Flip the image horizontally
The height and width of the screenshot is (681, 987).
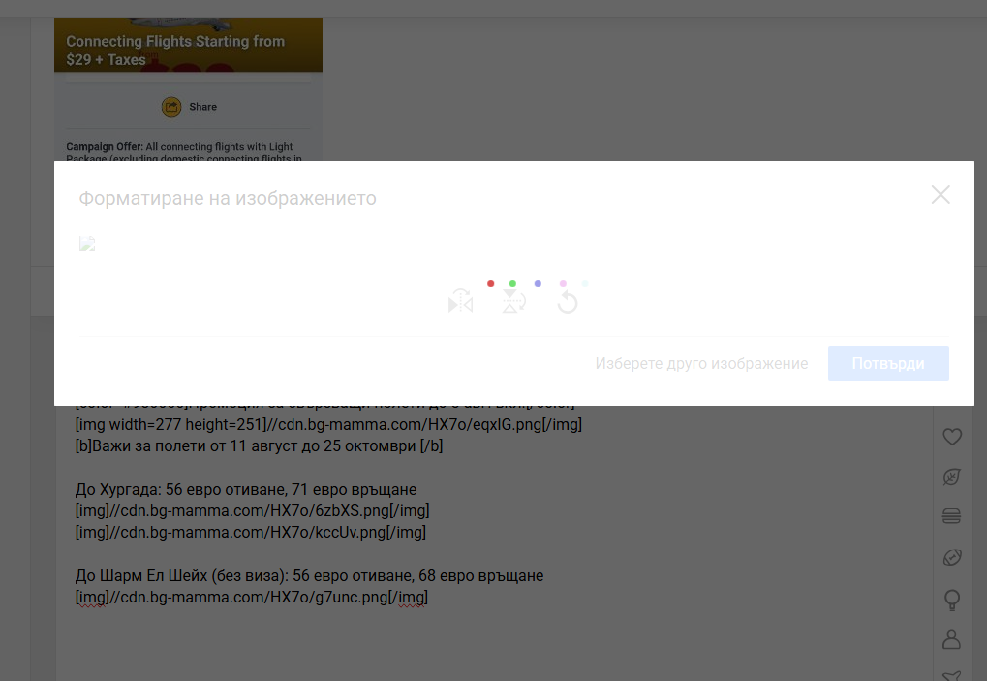(x=460, y=301)
